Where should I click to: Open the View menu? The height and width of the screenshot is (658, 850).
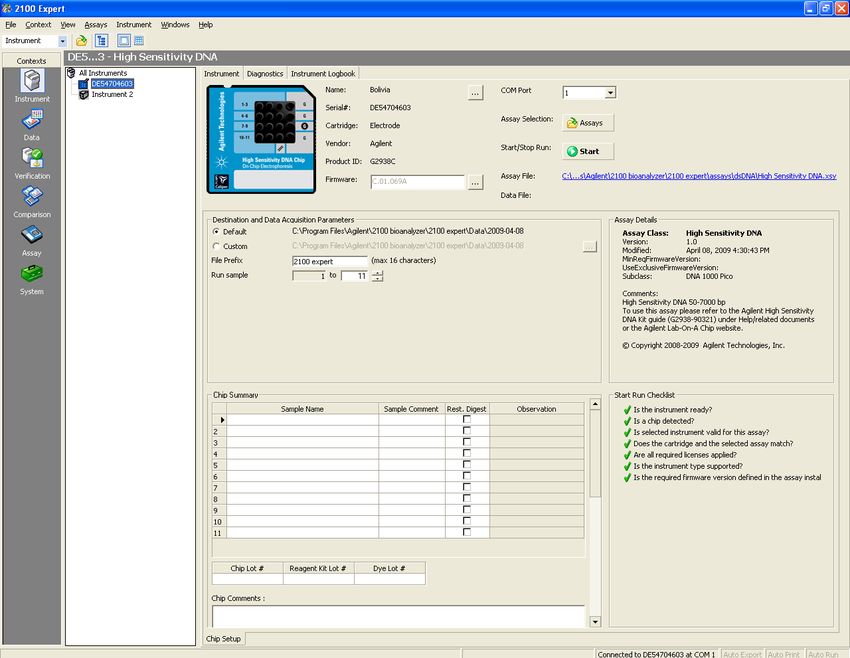tap(68, 25)
